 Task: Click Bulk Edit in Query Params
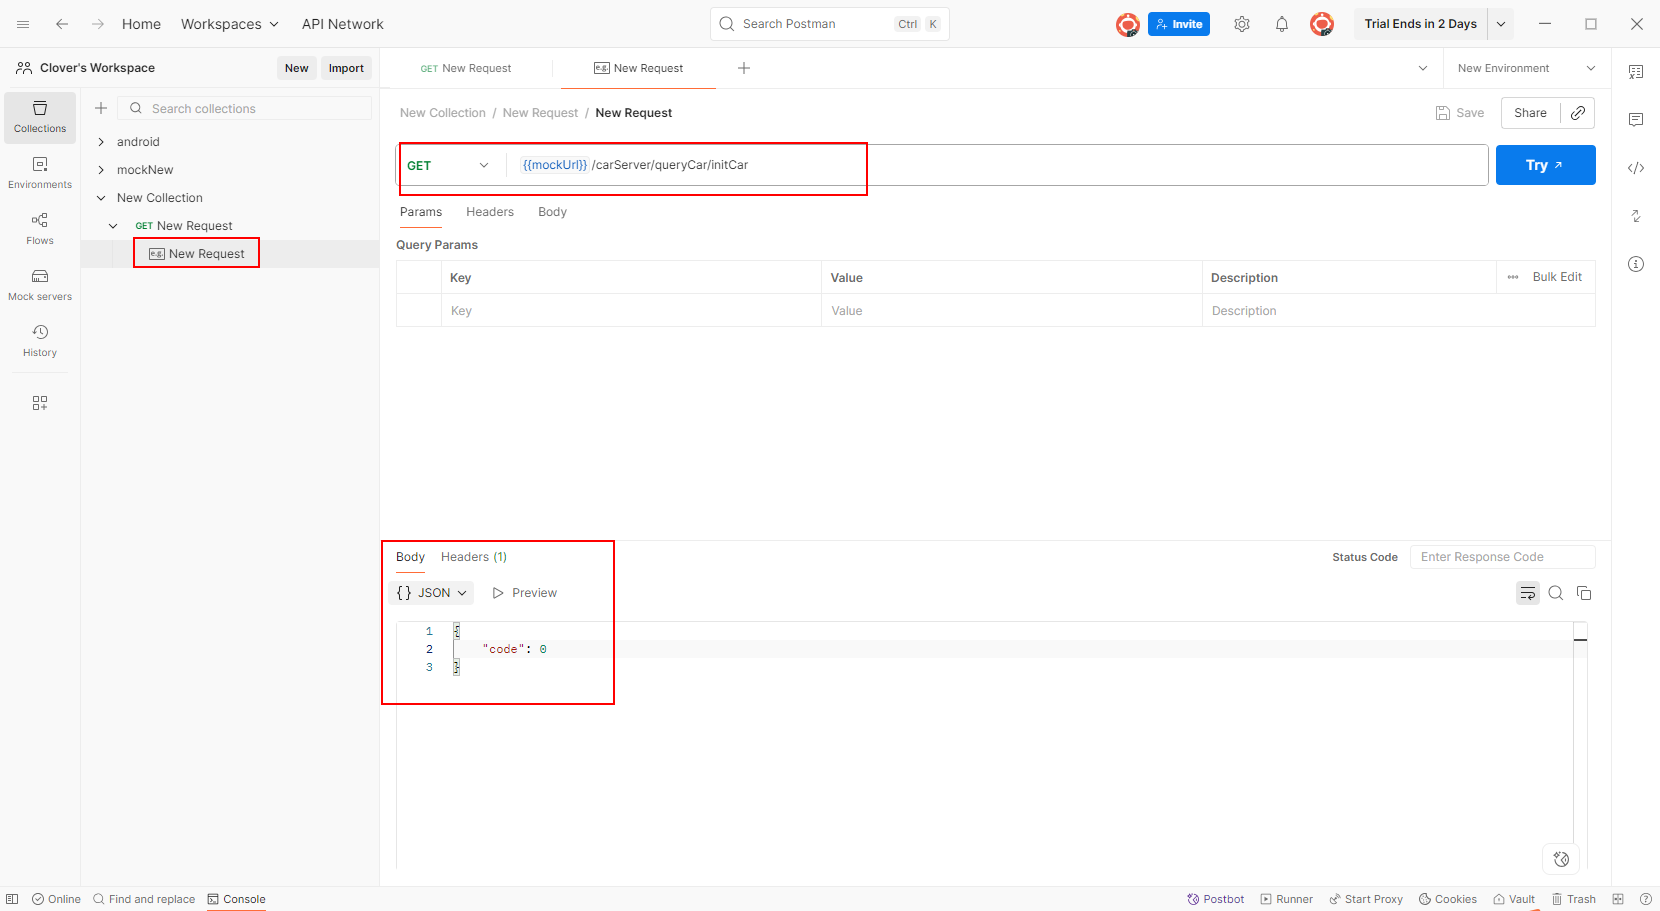(x=1557, y=277)
